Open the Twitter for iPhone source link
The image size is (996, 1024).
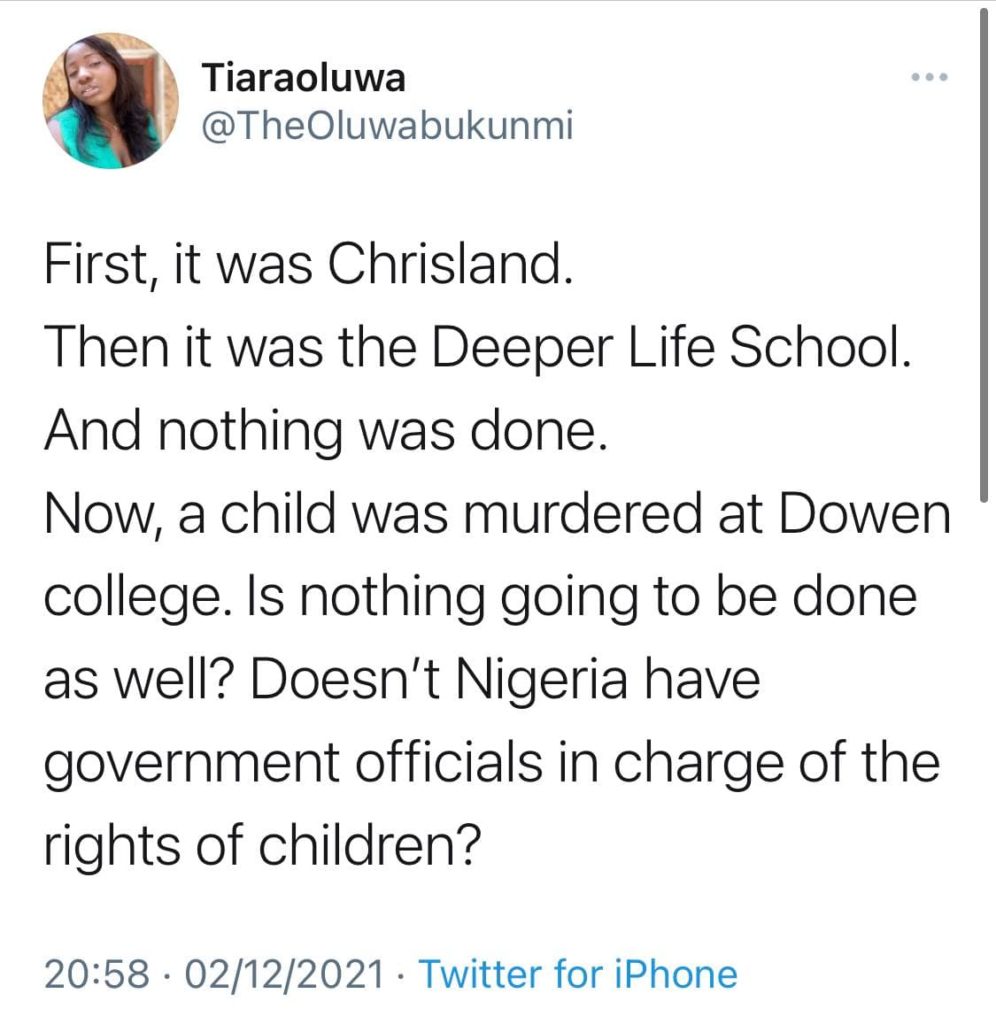click(577, 973)
